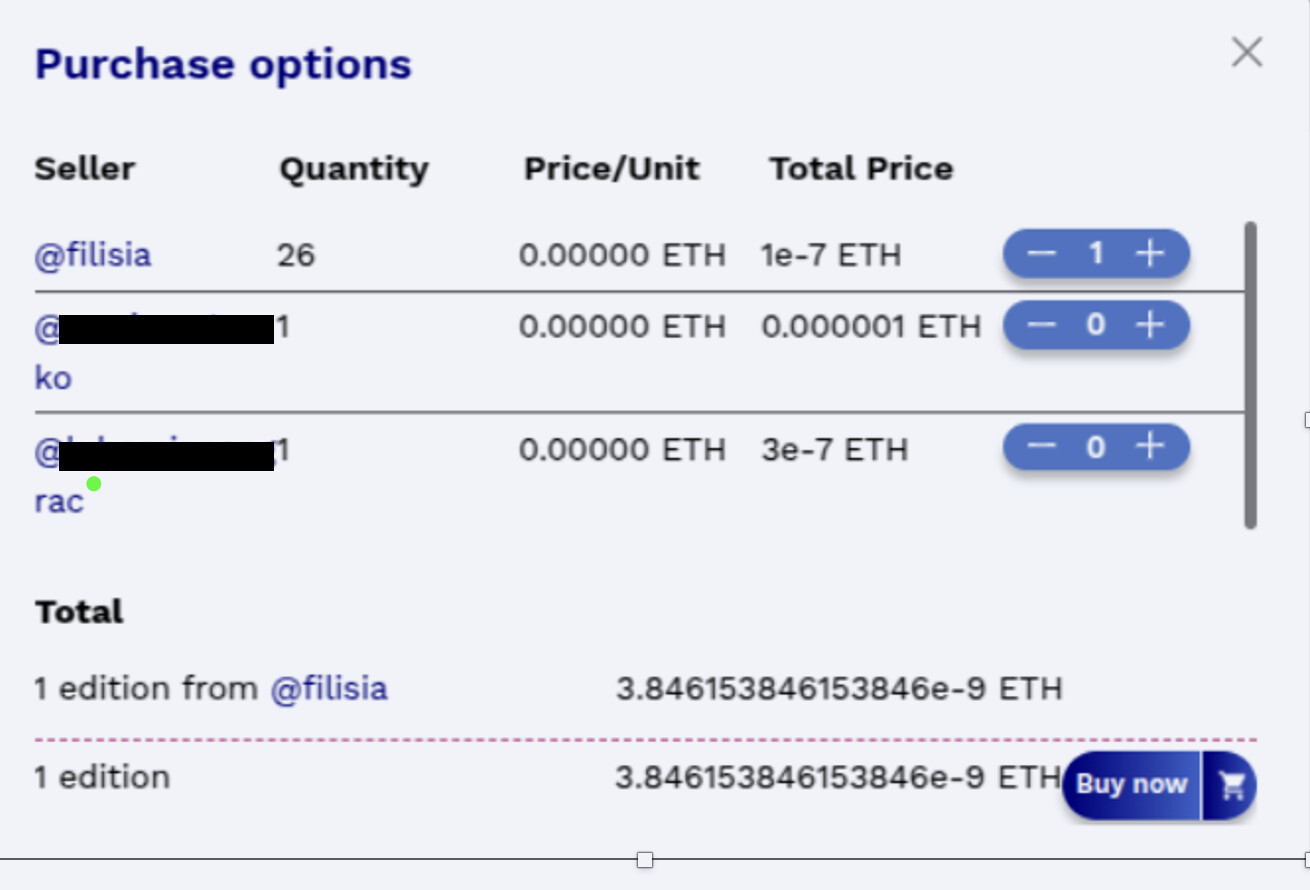Click minus on the 3e-7 ETH row
Screen dimensions: 1310x890
coord(1041,446)
